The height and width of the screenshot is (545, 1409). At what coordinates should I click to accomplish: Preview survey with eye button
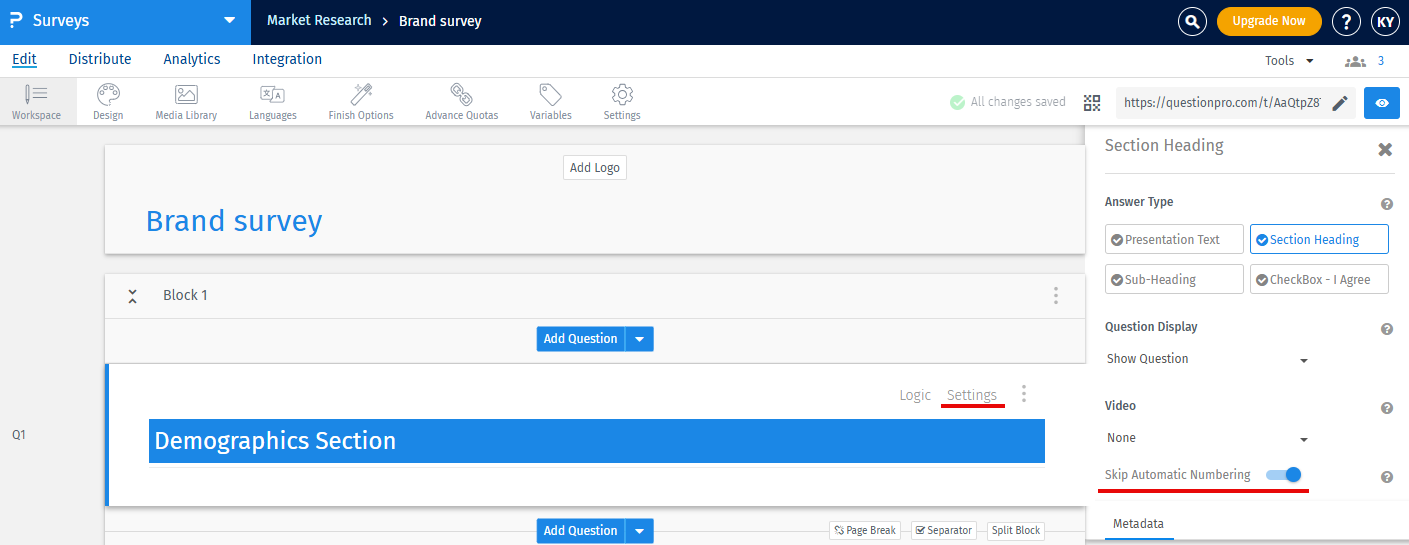(1382, 102)
